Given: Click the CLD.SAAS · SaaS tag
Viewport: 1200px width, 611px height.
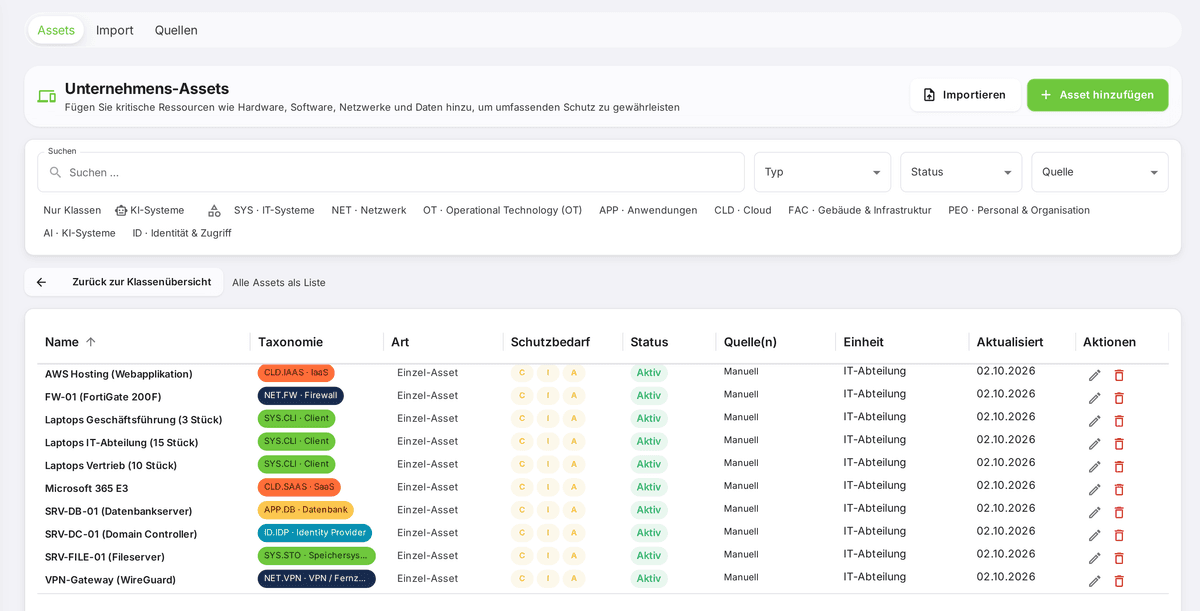Looking at the screenshot, I should pyautogui.click(x=299, y=487).
